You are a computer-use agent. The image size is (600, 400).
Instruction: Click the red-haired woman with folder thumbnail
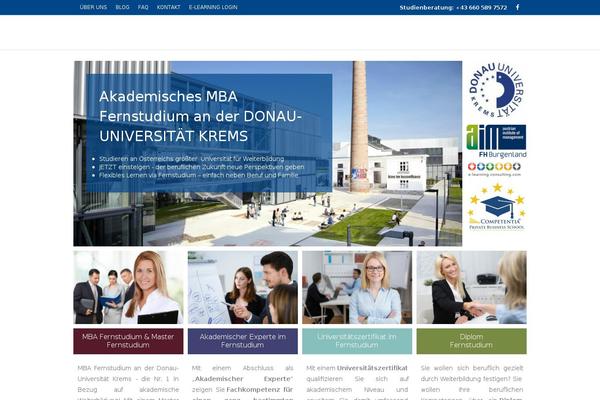tap(128, 287)
